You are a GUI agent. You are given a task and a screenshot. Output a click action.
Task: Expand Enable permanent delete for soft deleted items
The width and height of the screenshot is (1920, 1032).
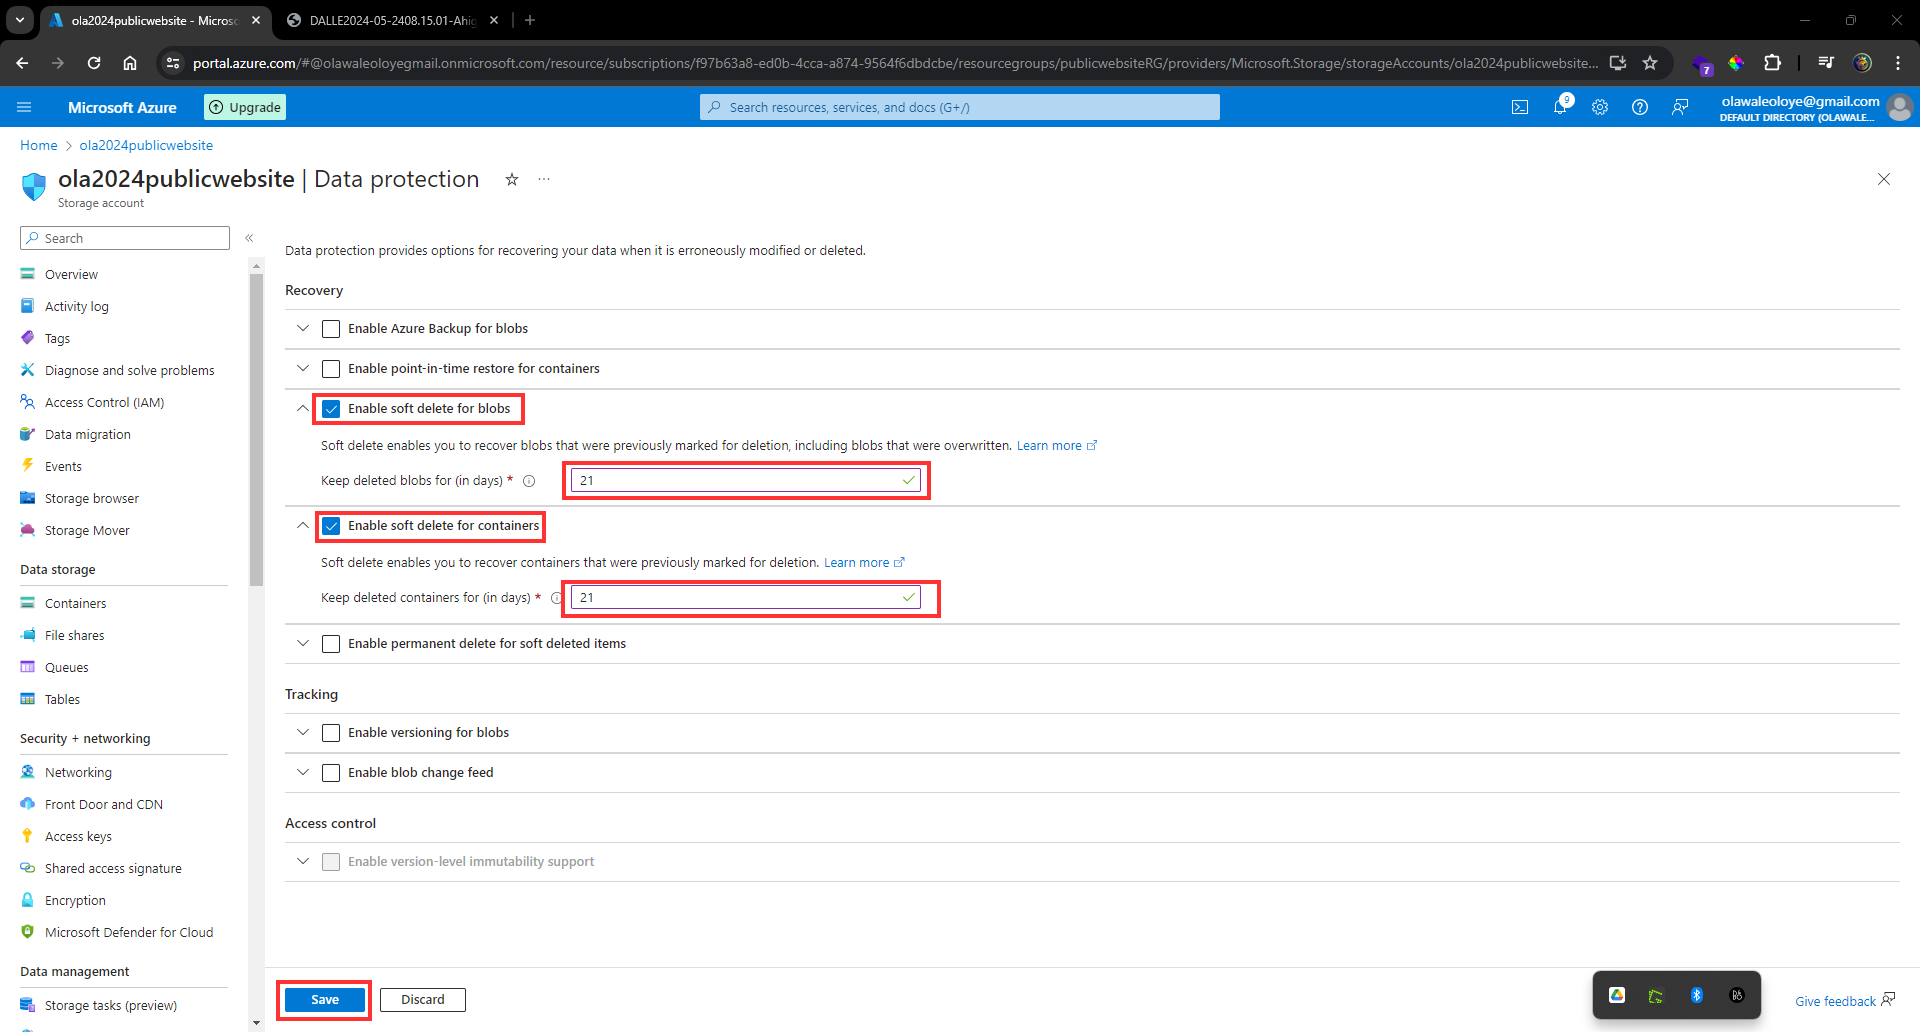(x=302, y=643)
